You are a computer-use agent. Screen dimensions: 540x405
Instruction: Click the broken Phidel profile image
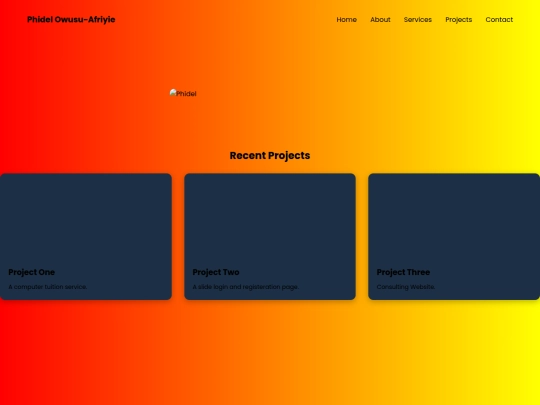click(x=183, y=93)
